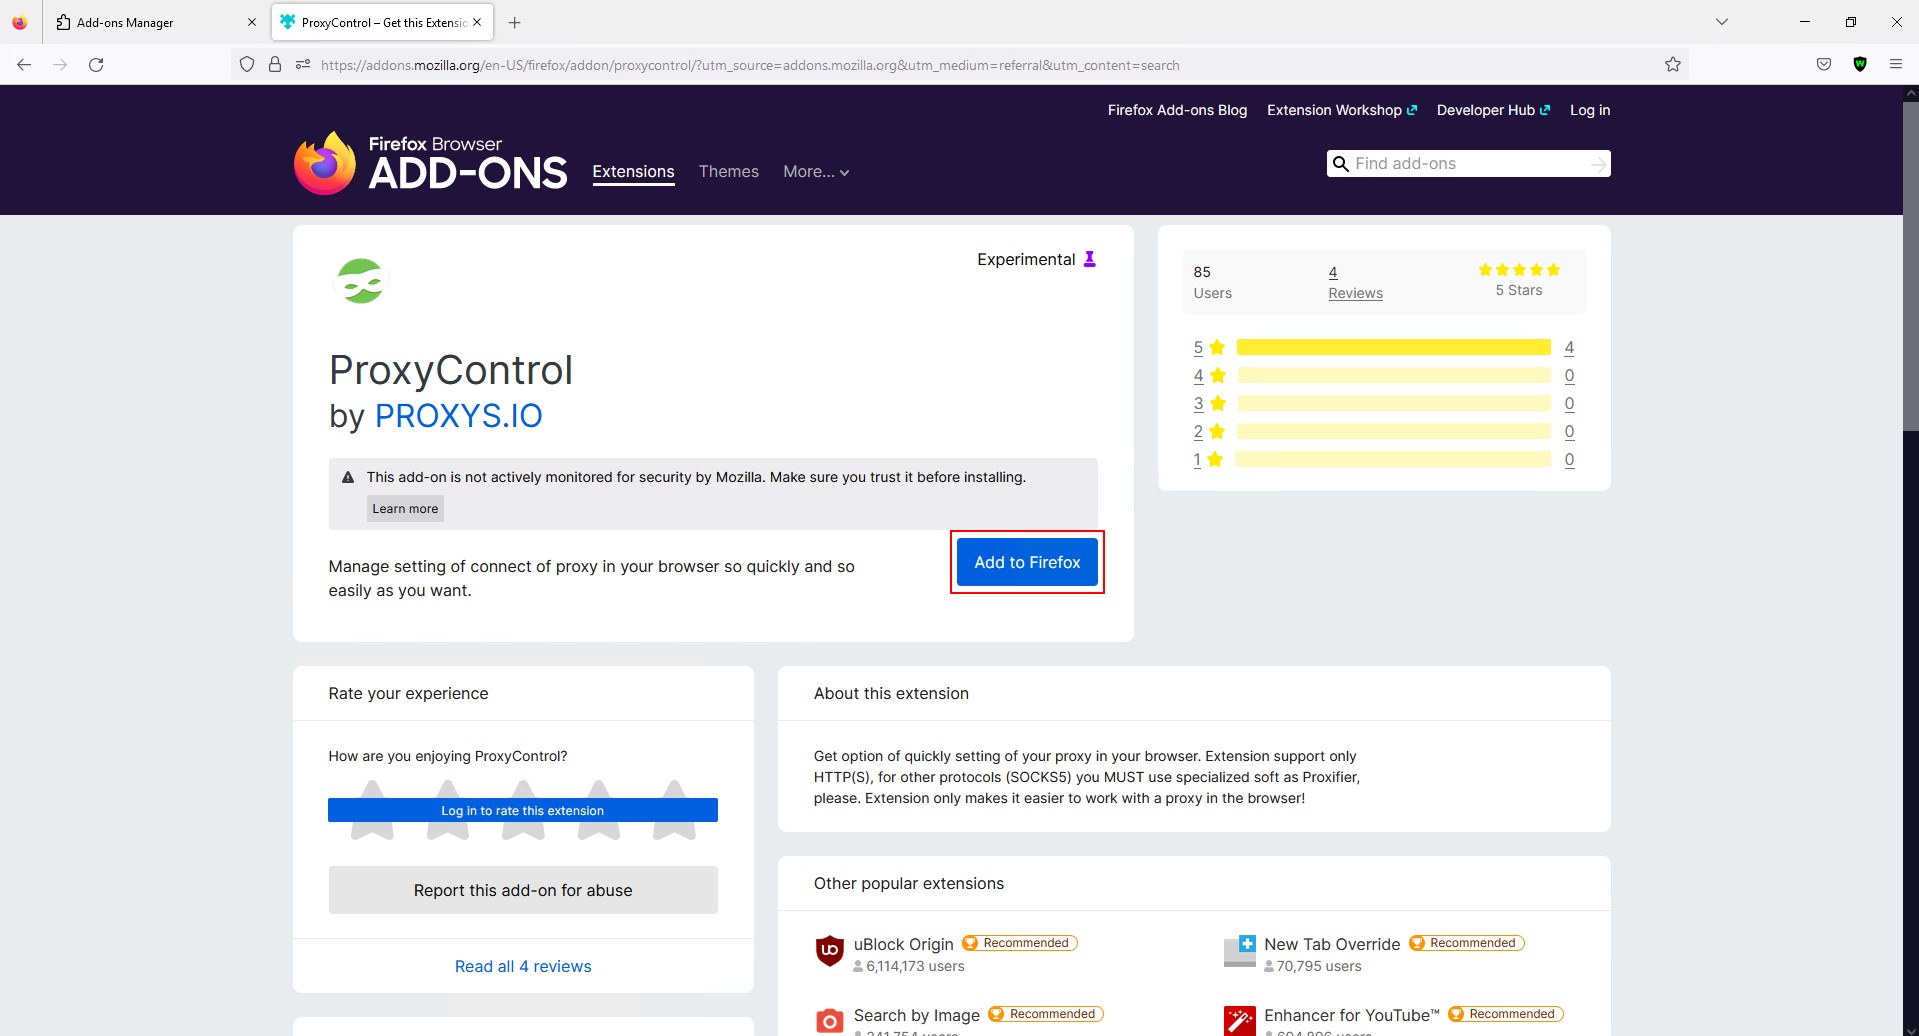Focus the Find add-ons search field

point(1466,164)
